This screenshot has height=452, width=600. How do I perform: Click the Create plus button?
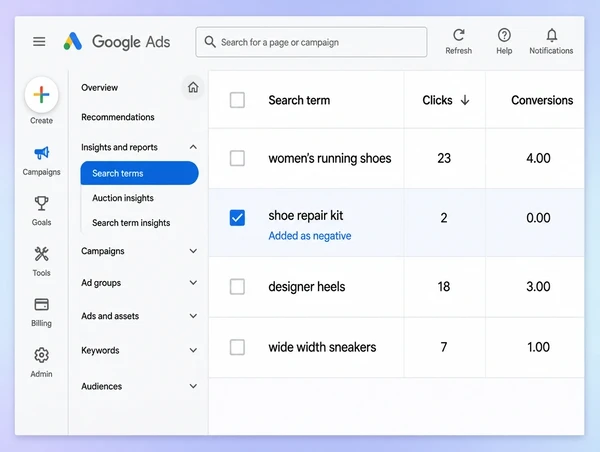point(41,95)
